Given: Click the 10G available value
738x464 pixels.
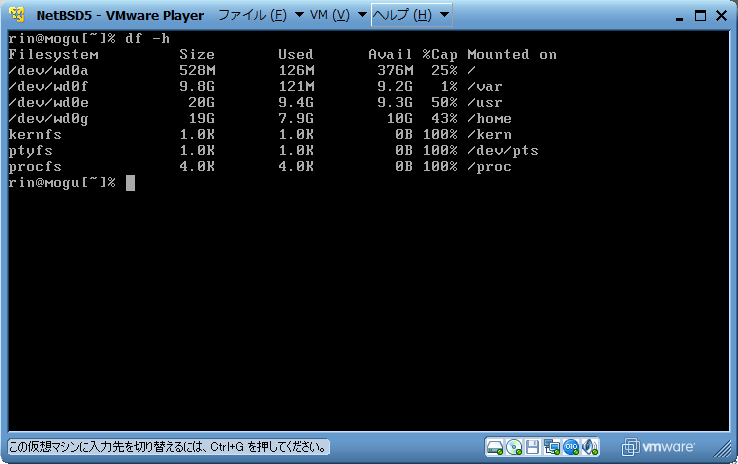Looking at the screenshot, I should pos(400,119).
